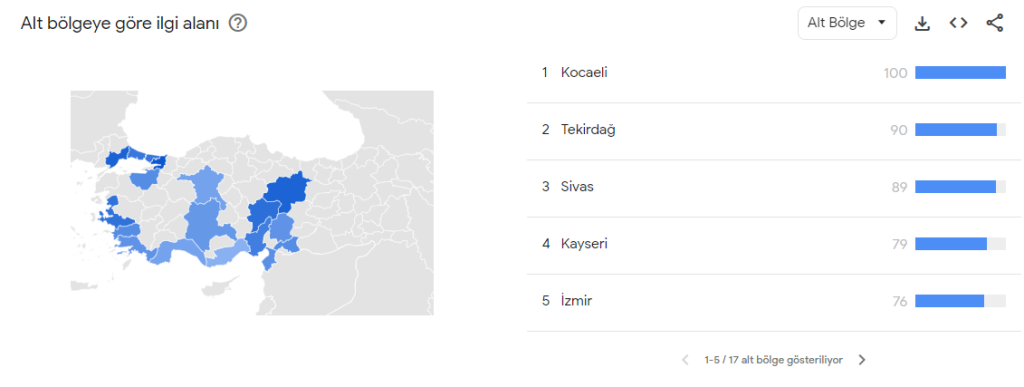
Task: Click the Alt bölgeye göre ilgi alanı title
Action: pos(120,23)
